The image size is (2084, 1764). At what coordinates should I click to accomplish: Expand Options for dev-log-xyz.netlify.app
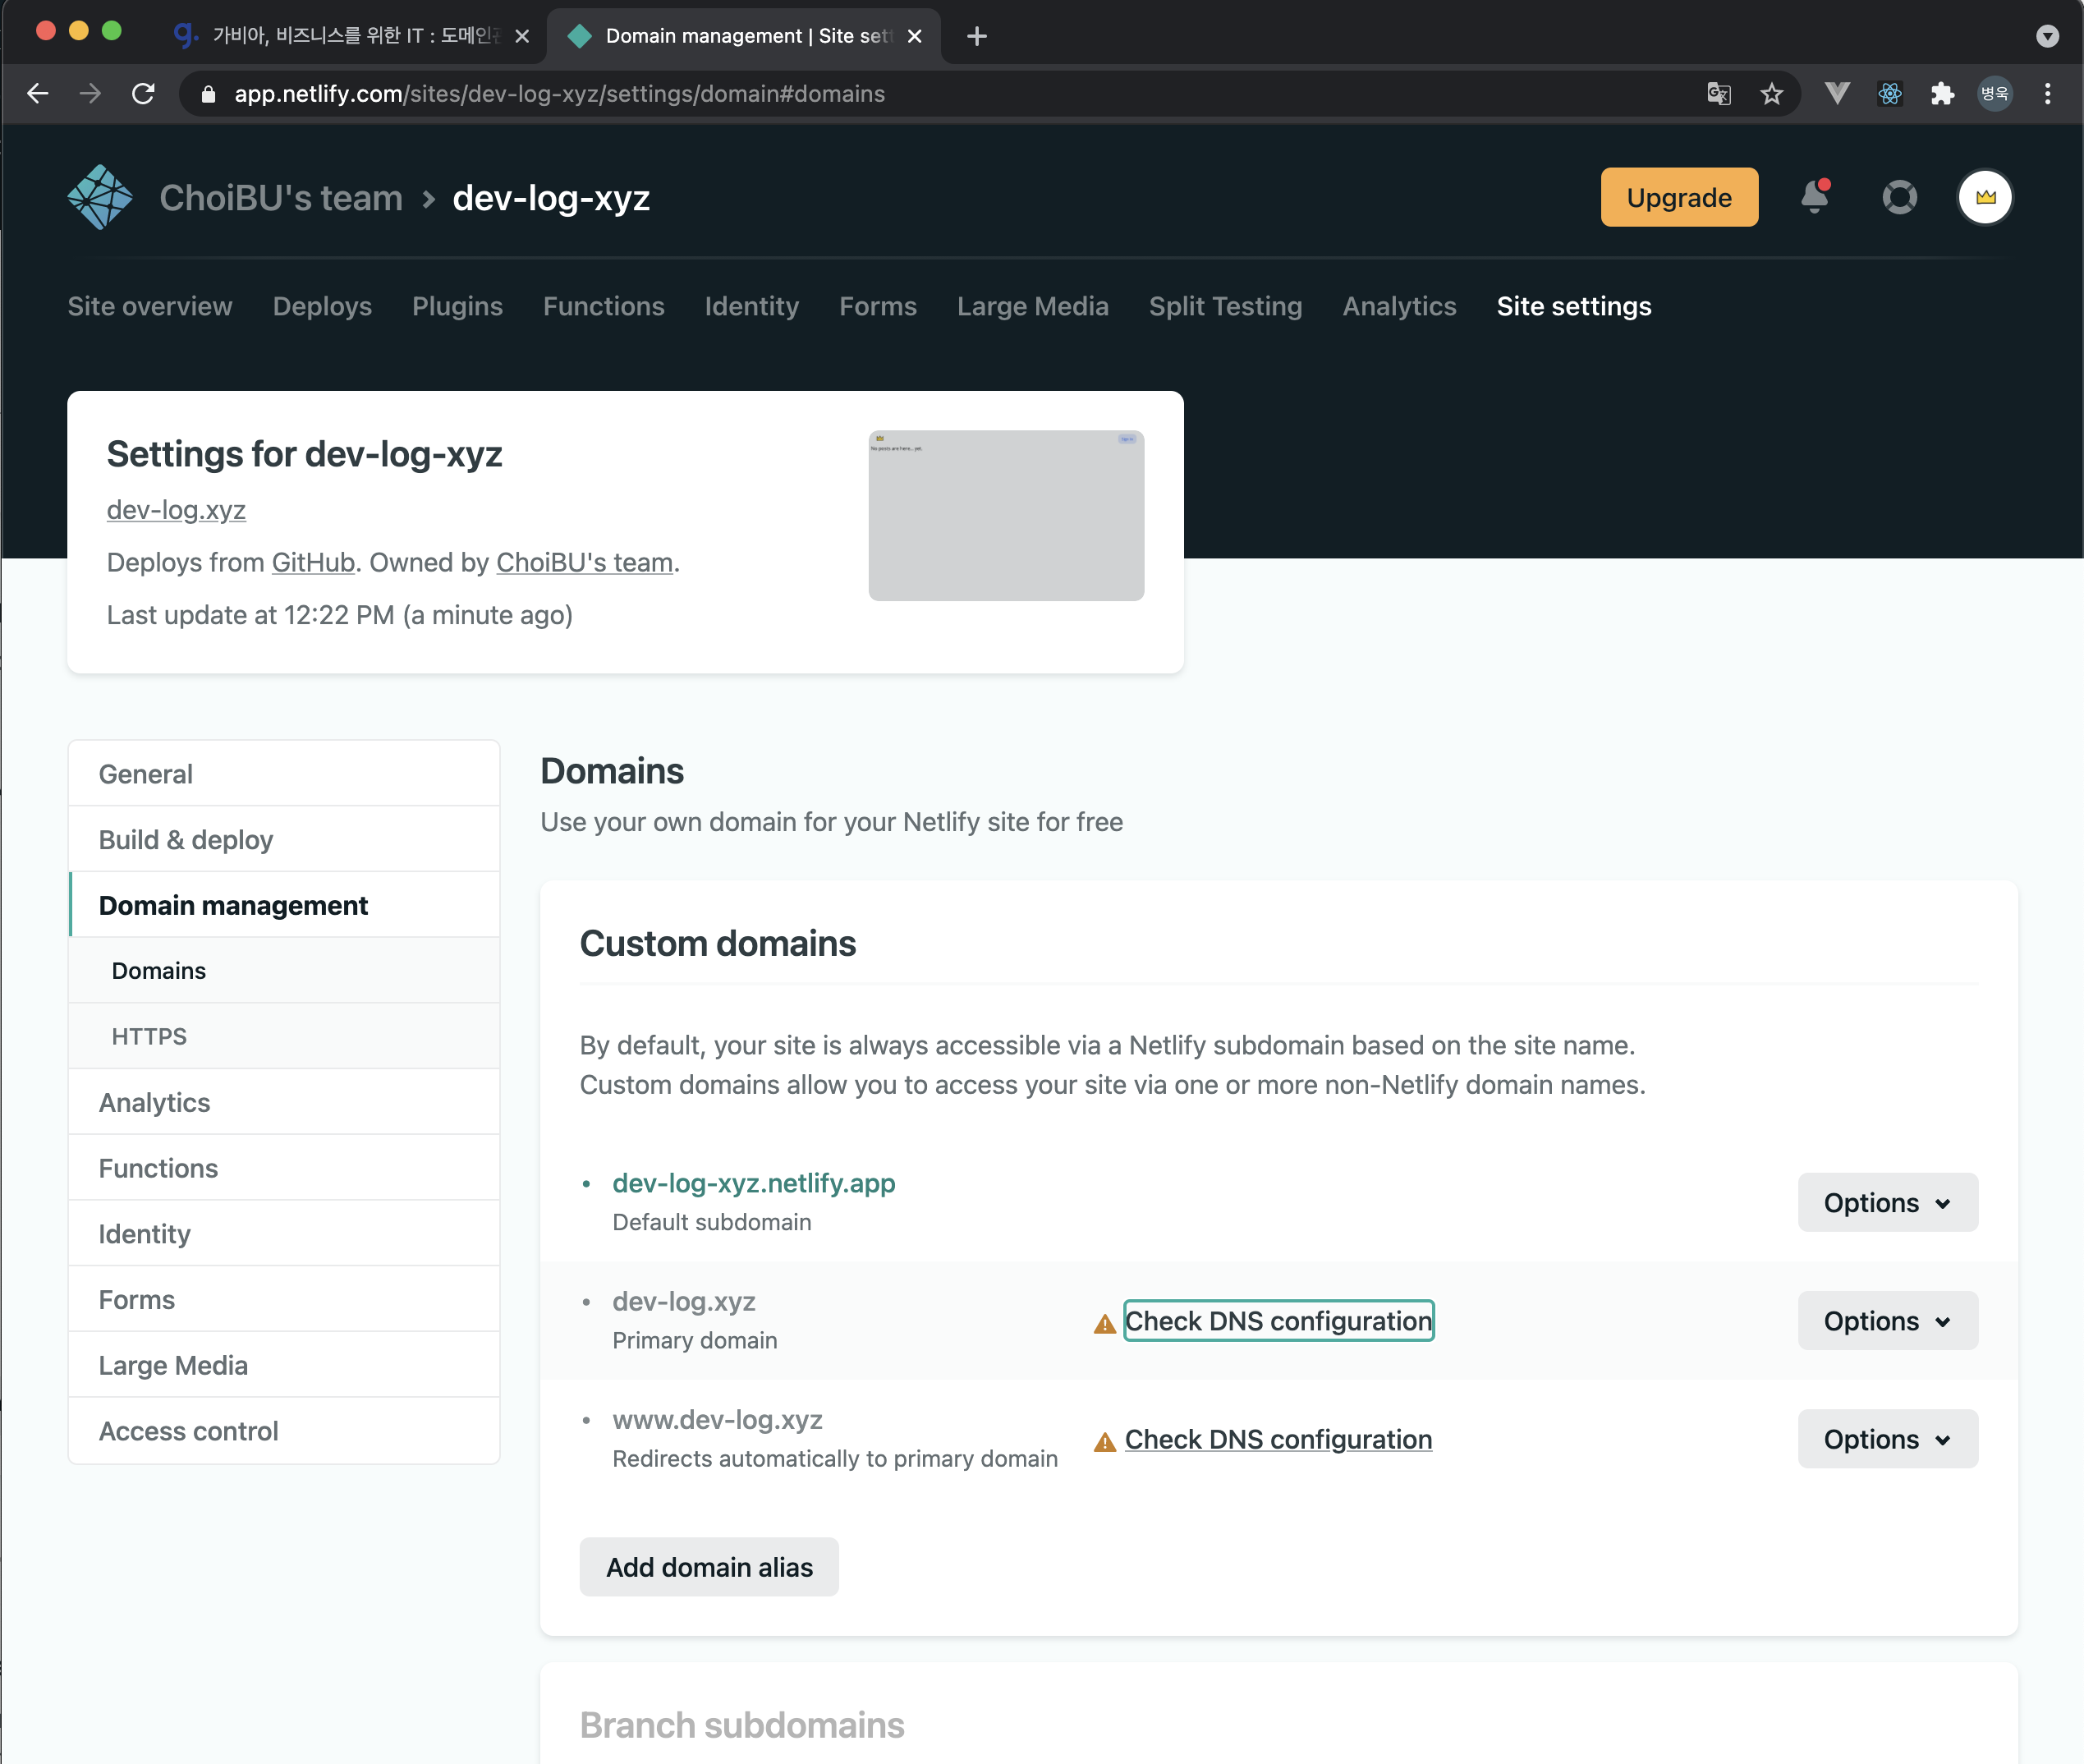1886,1202
